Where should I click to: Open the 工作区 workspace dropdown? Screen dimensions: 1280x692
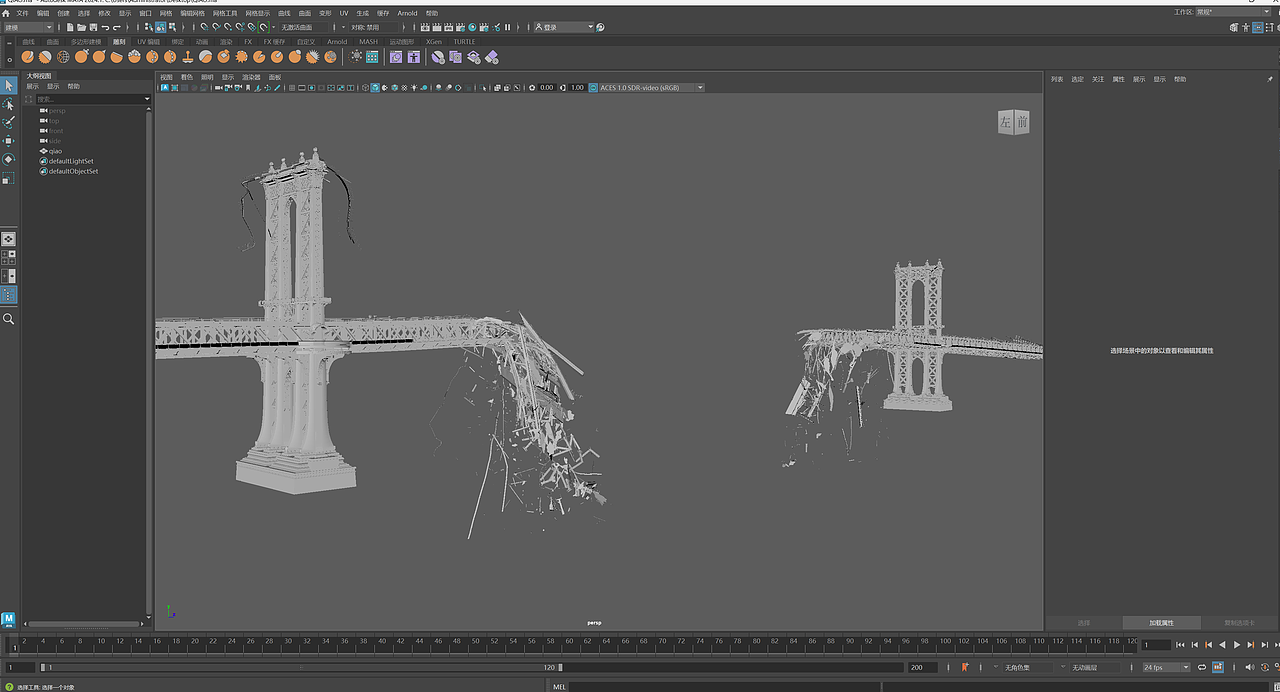coord(1233,11)
